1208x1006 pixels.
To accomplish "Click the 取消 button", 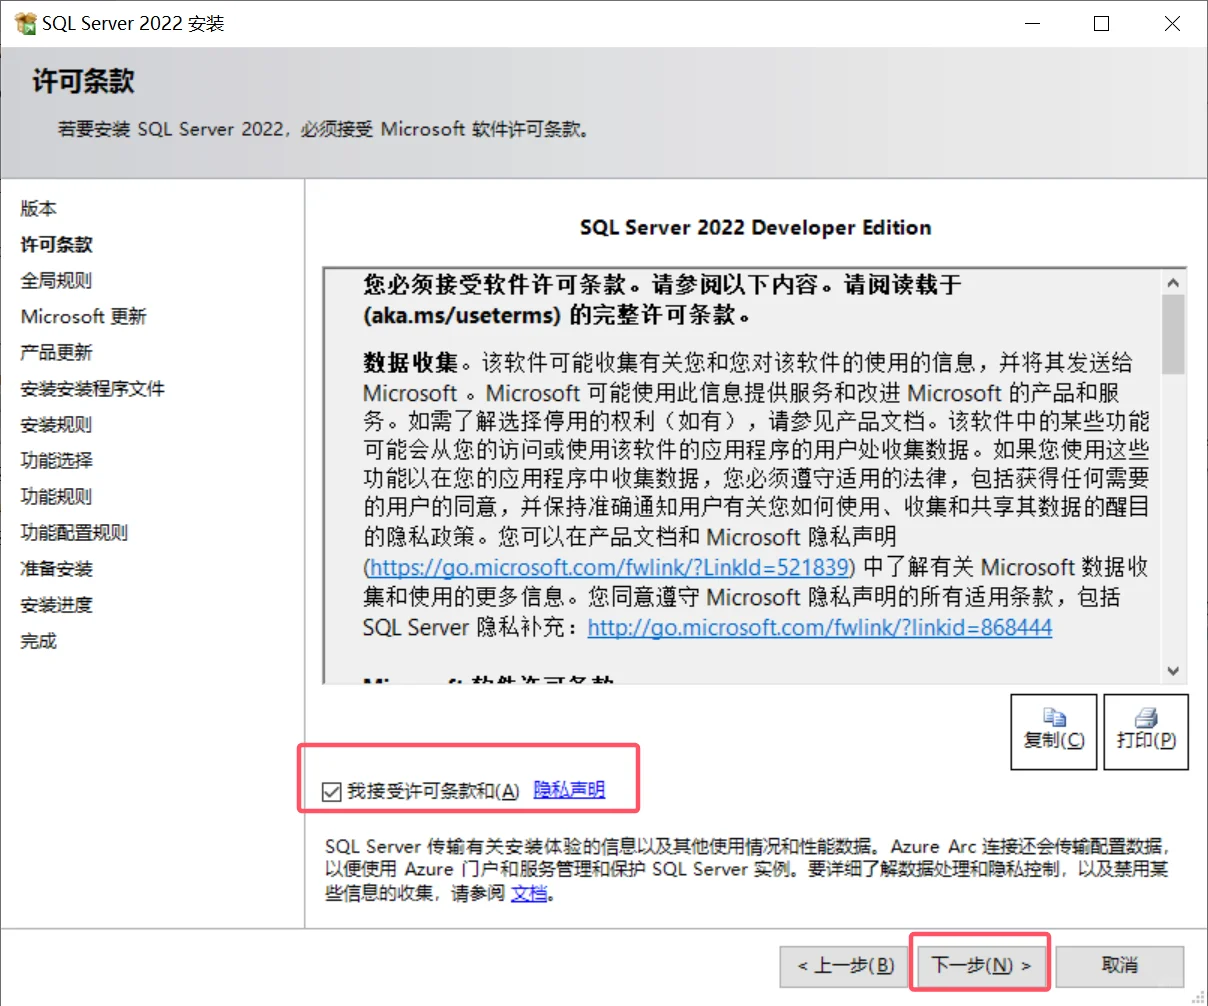I will [x=1120, y=965].
